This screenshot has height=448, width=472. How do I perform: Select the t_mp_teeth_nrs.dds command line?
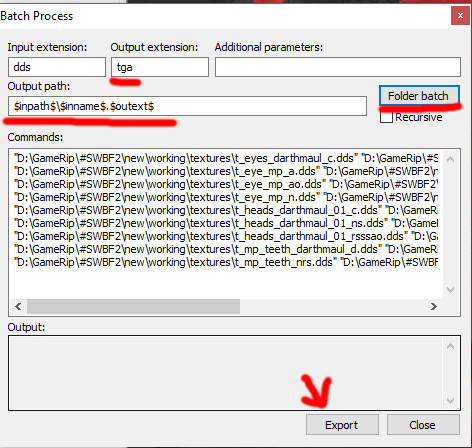coord(226,262)
